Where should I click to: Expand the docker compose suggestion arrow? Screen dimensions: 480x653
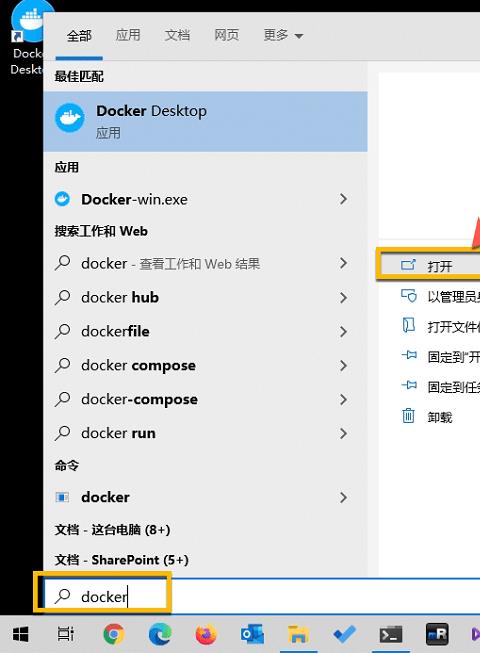pos(343,366)
